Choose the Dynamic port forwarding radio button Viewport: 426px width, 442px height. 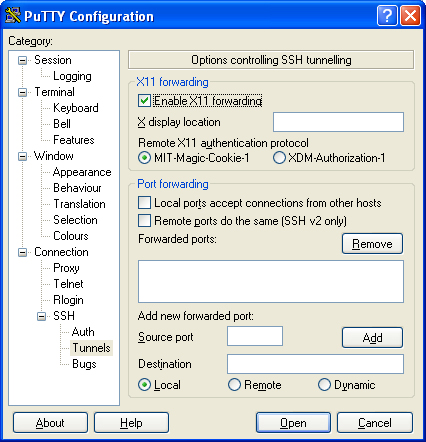tap(324, 385)
